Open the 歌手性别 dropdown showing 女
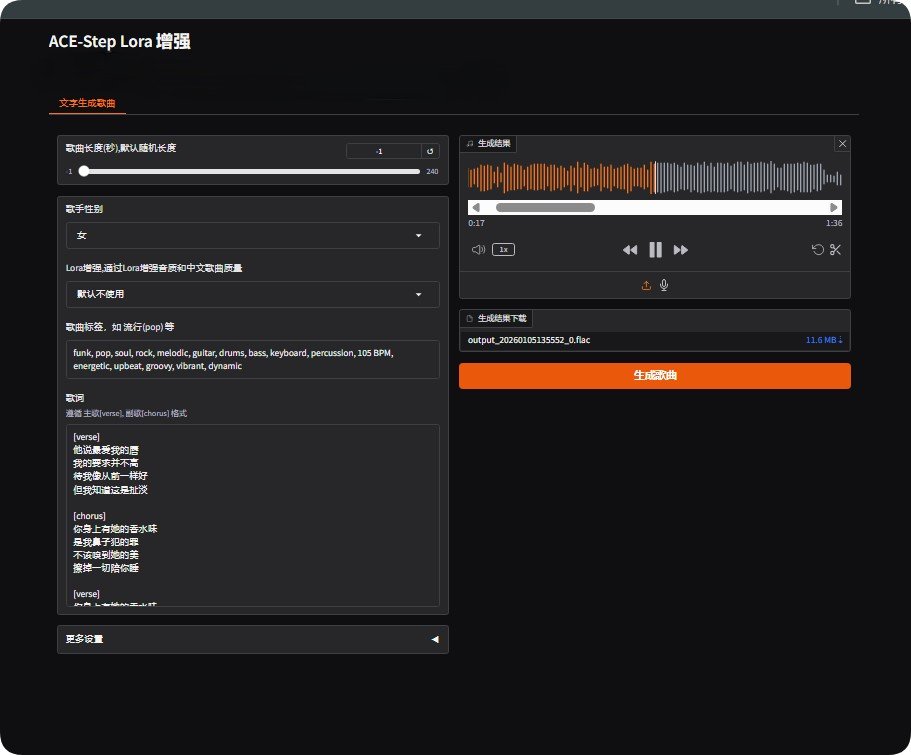The image size is (911, 755). pyautogui.click(x=252, y=236)
